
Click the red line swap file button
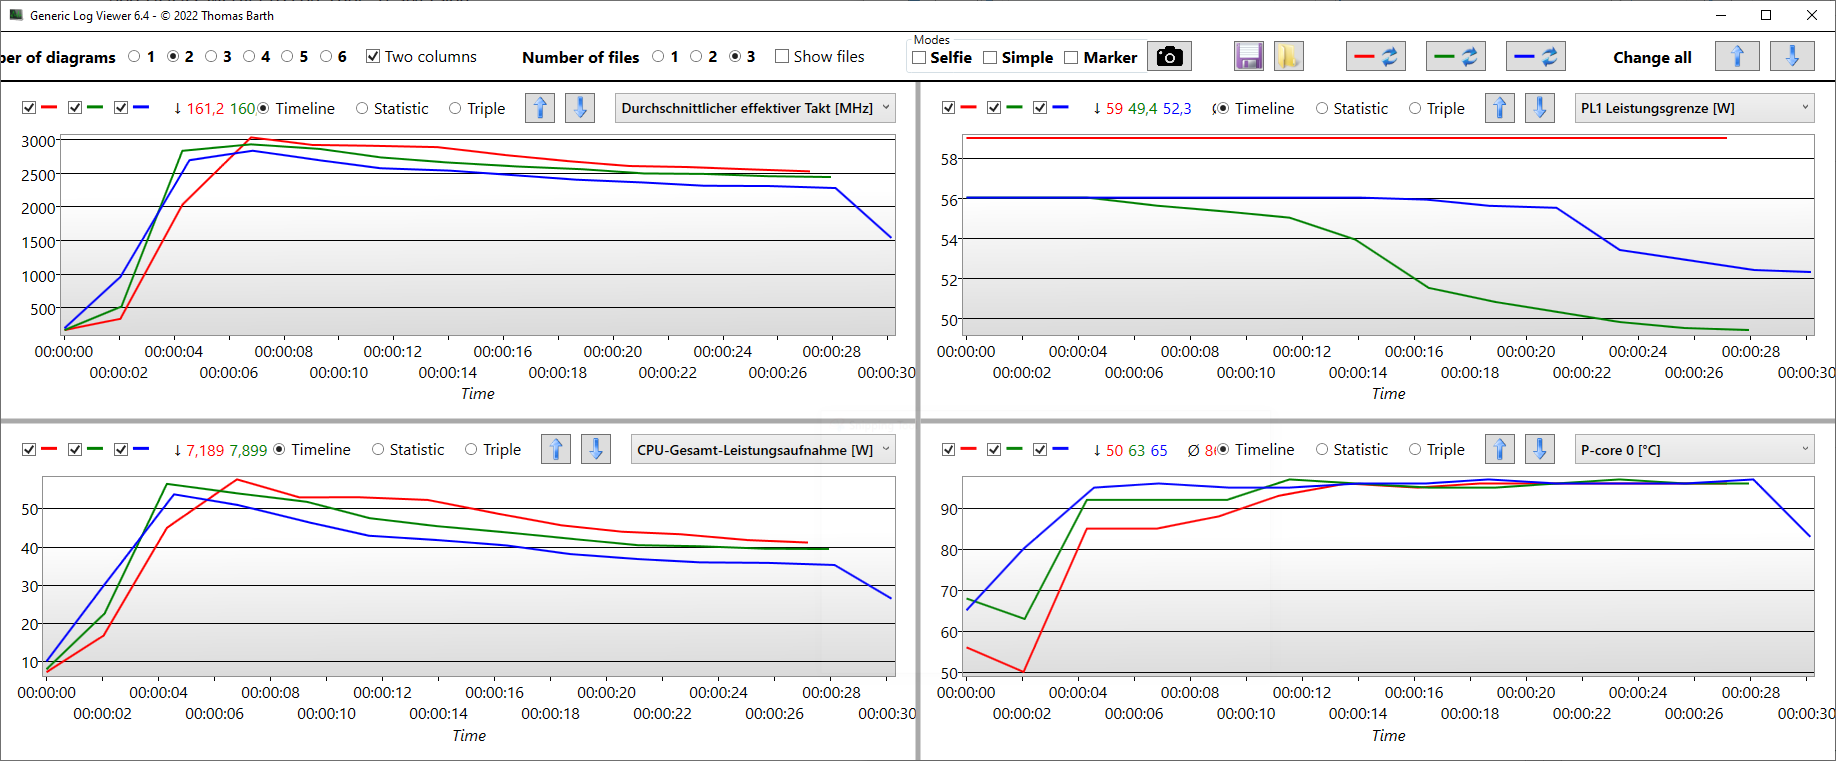coord(1375,57)
